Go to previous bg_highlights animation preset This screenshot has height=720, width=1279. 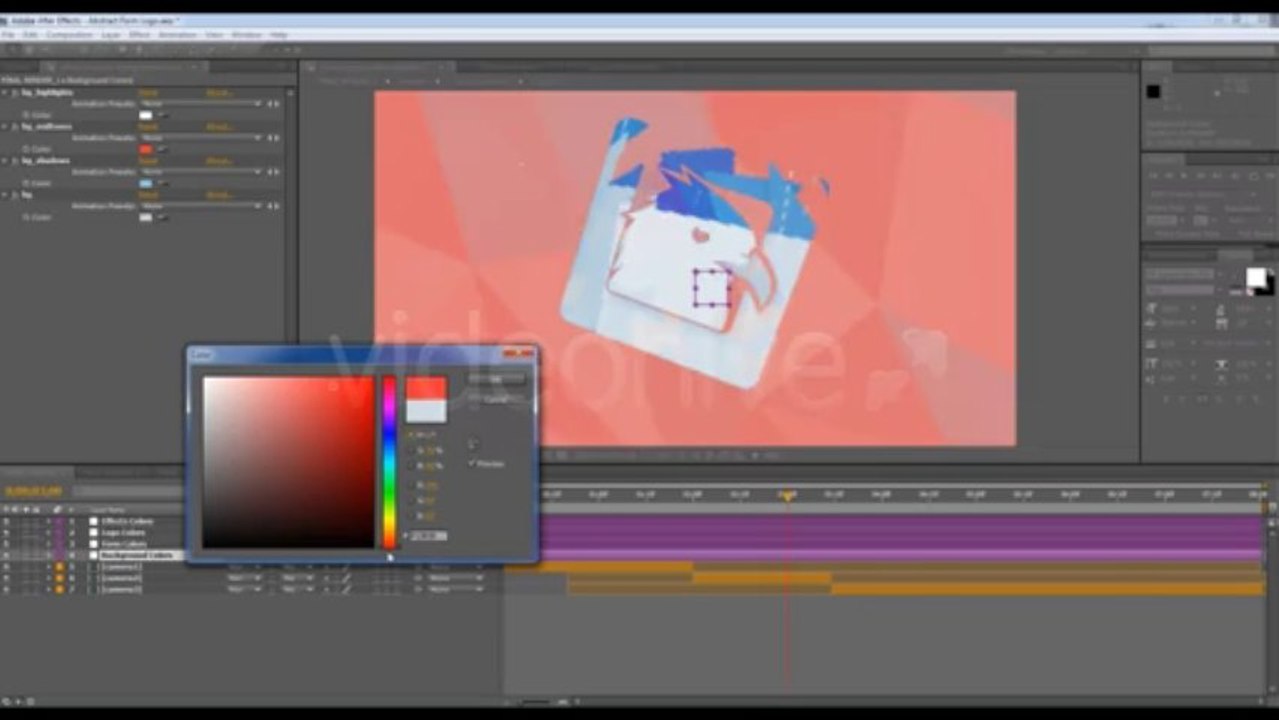pyautogui.click(x=269, y=104)
